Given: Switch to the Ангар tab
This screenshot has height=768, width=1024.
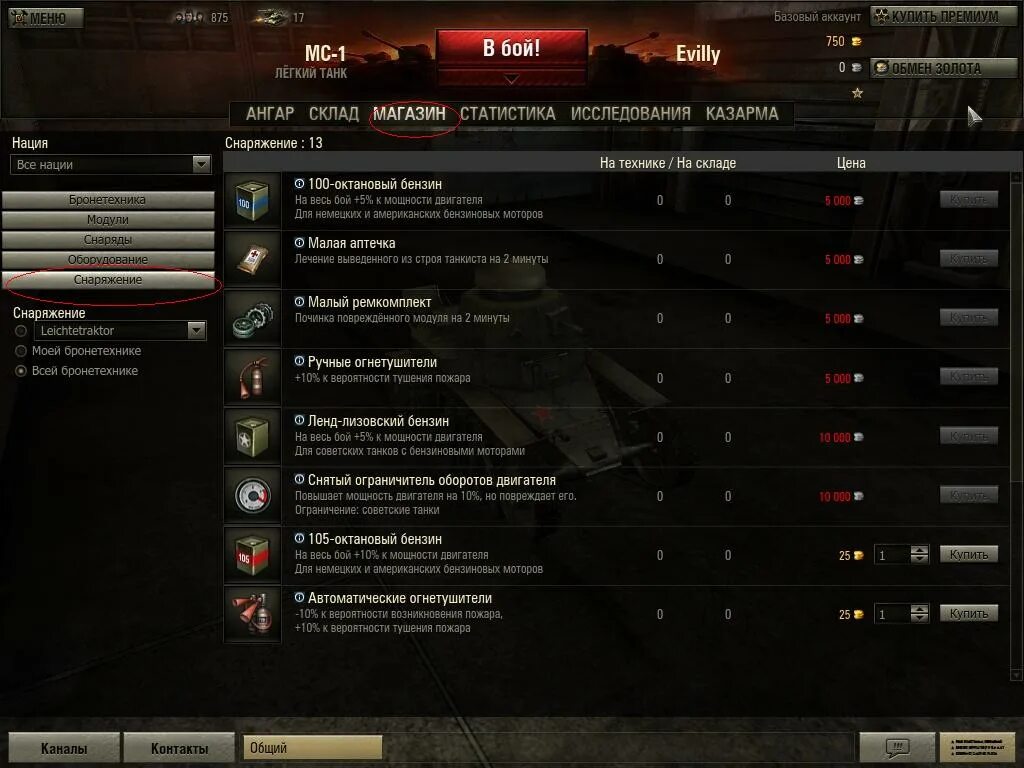Looking at the screenshot, I should tap(270, 114).
